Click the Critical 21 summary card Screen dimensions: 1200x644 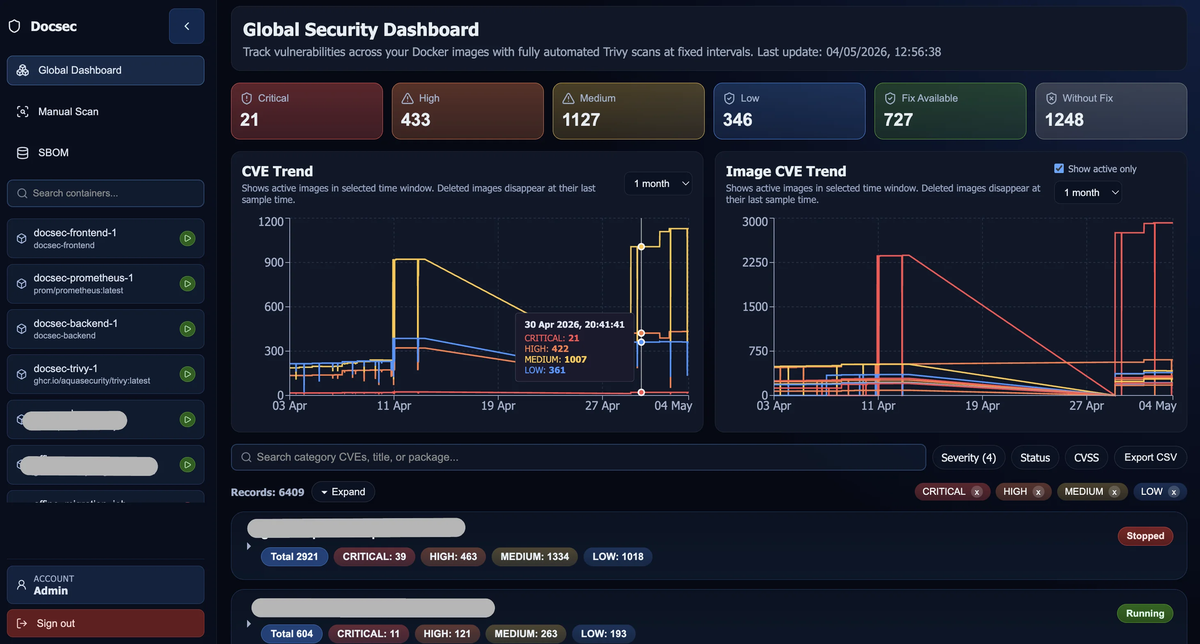tap(307, 111)
